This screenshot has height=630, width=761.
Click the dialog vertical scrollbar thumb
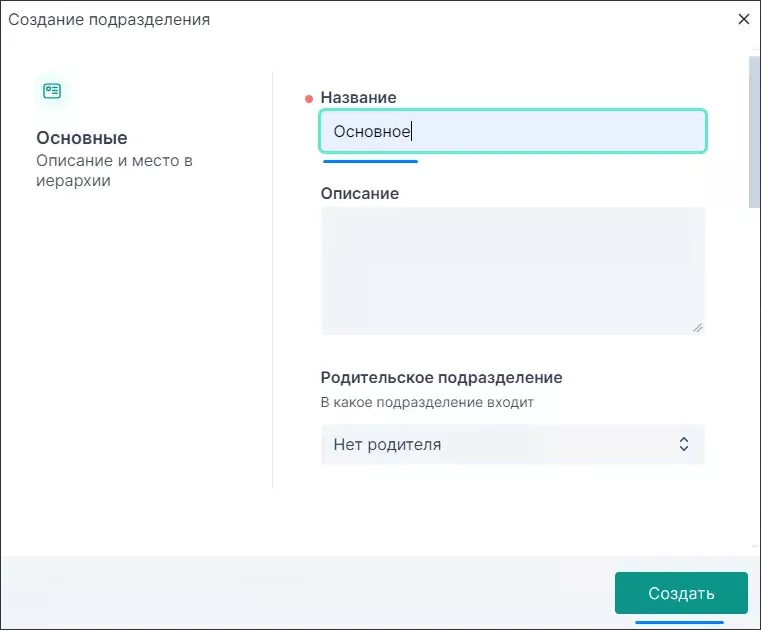pos(754,132)
